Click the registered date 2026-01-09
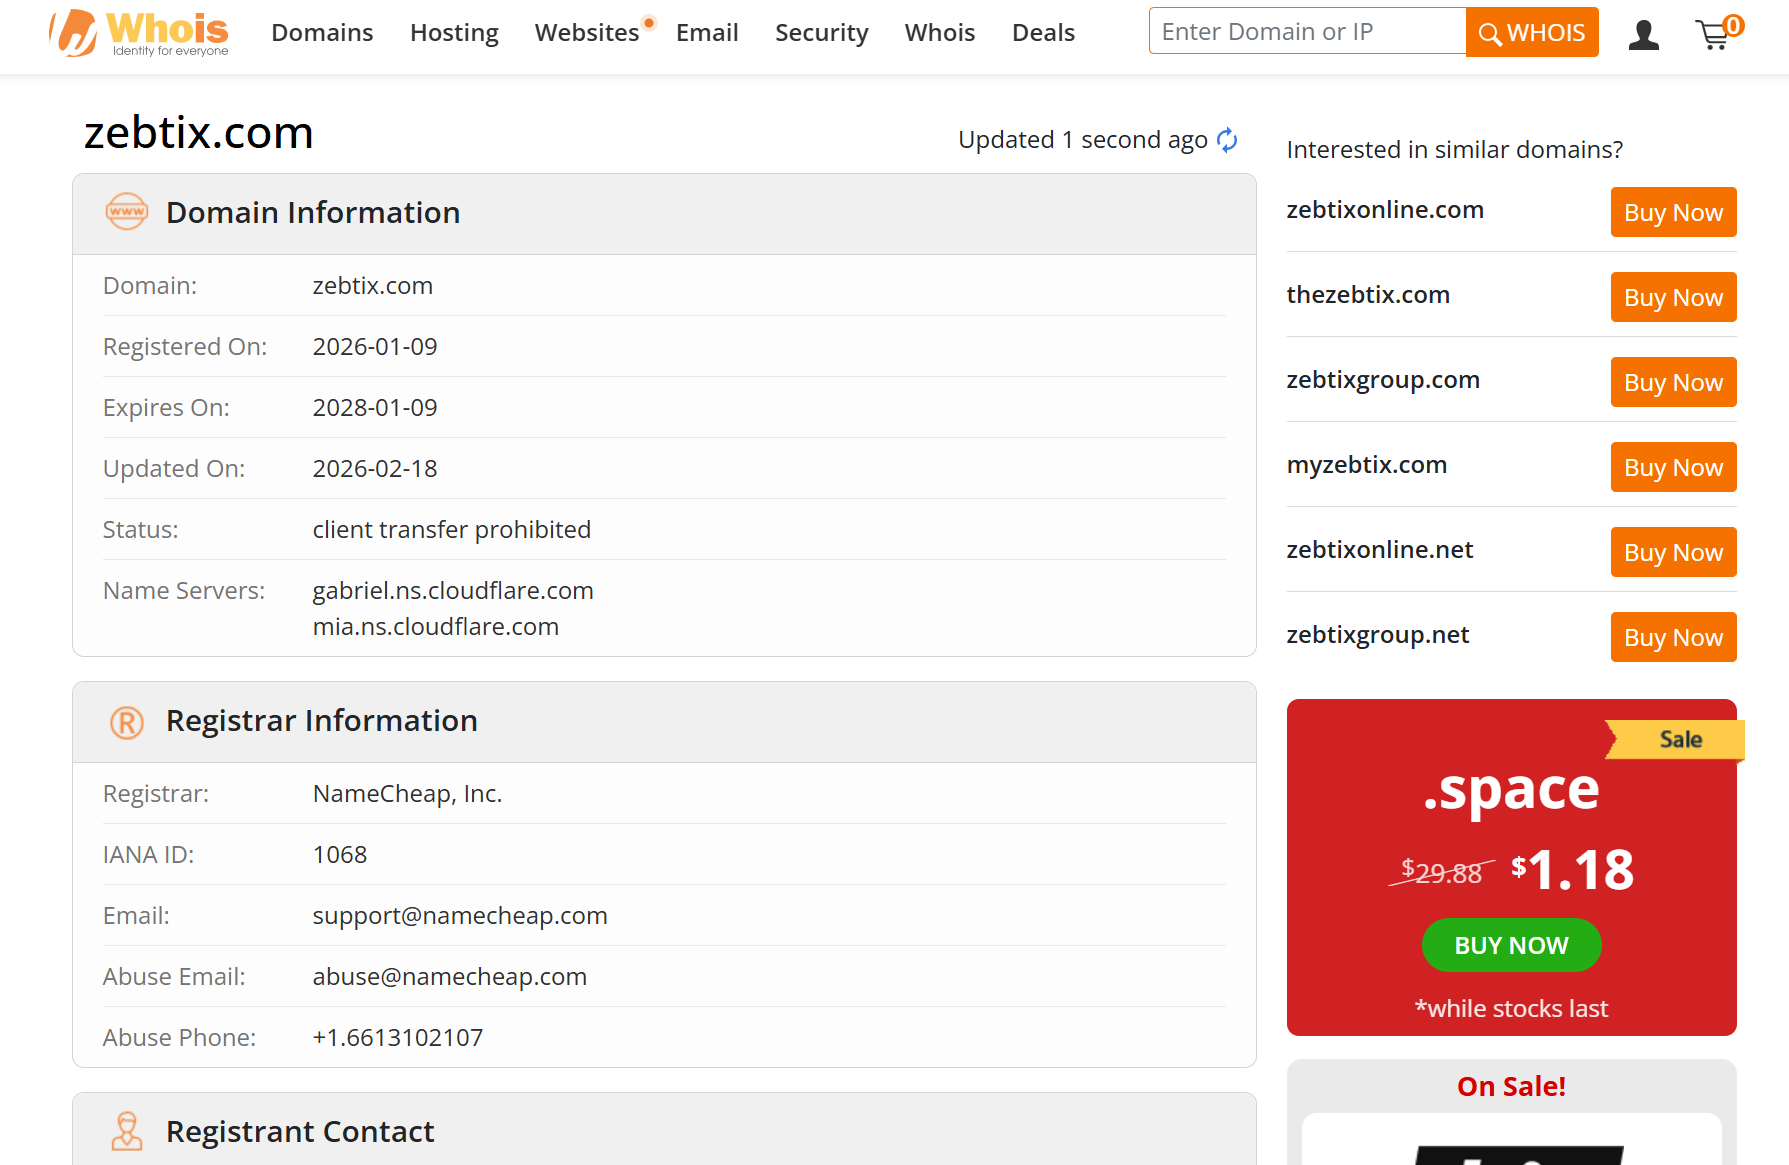1789x1165 pixels. pos(375,347)
